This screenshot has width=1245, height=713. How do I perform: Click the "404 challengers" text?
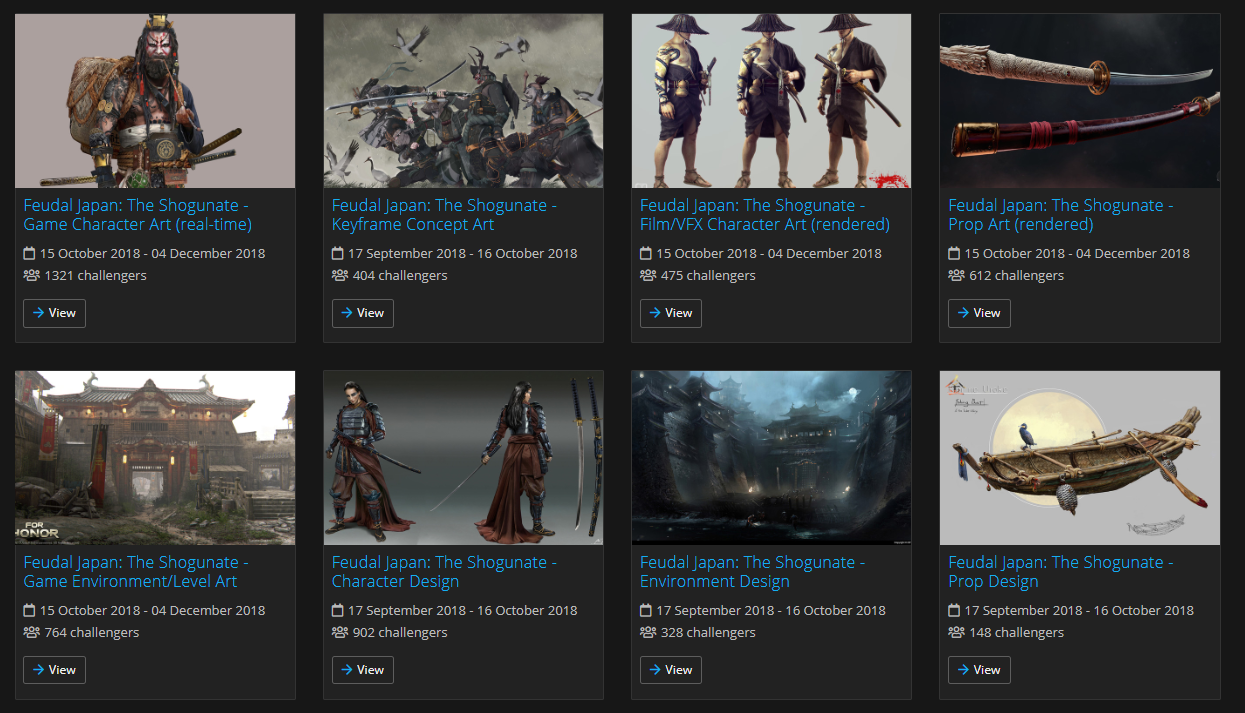coord(400,275)
